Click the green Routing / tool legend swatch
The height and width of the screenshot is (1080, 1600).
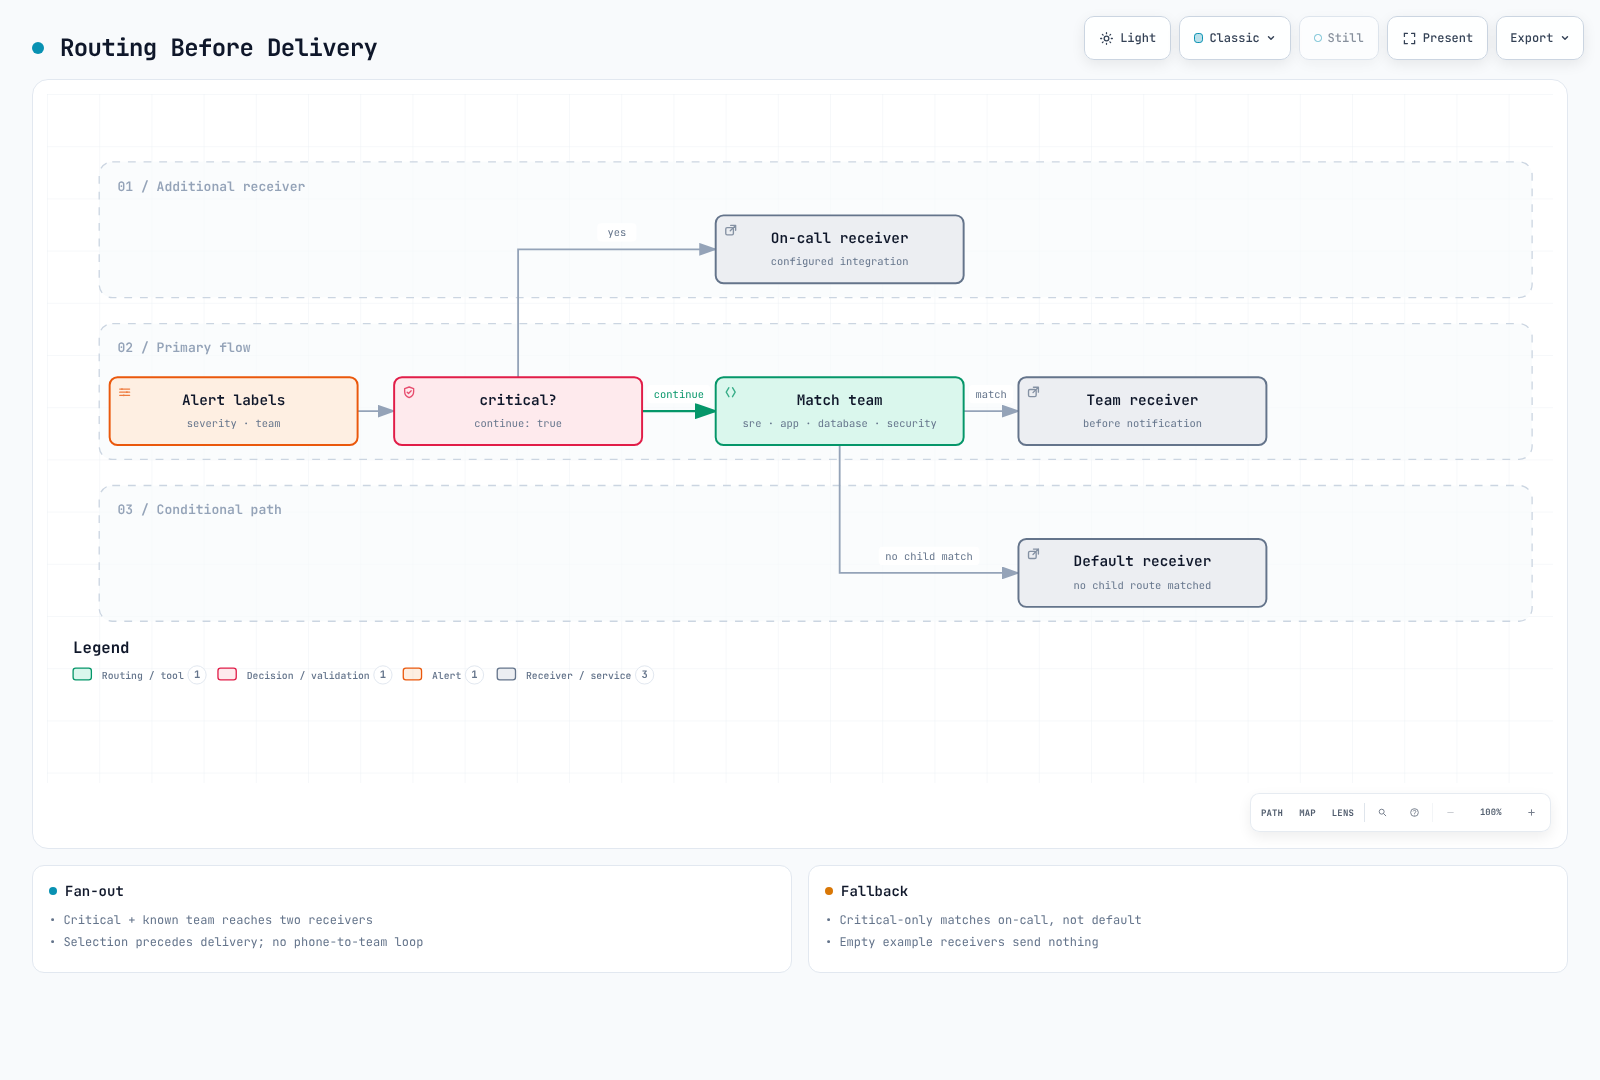(82, 674)
